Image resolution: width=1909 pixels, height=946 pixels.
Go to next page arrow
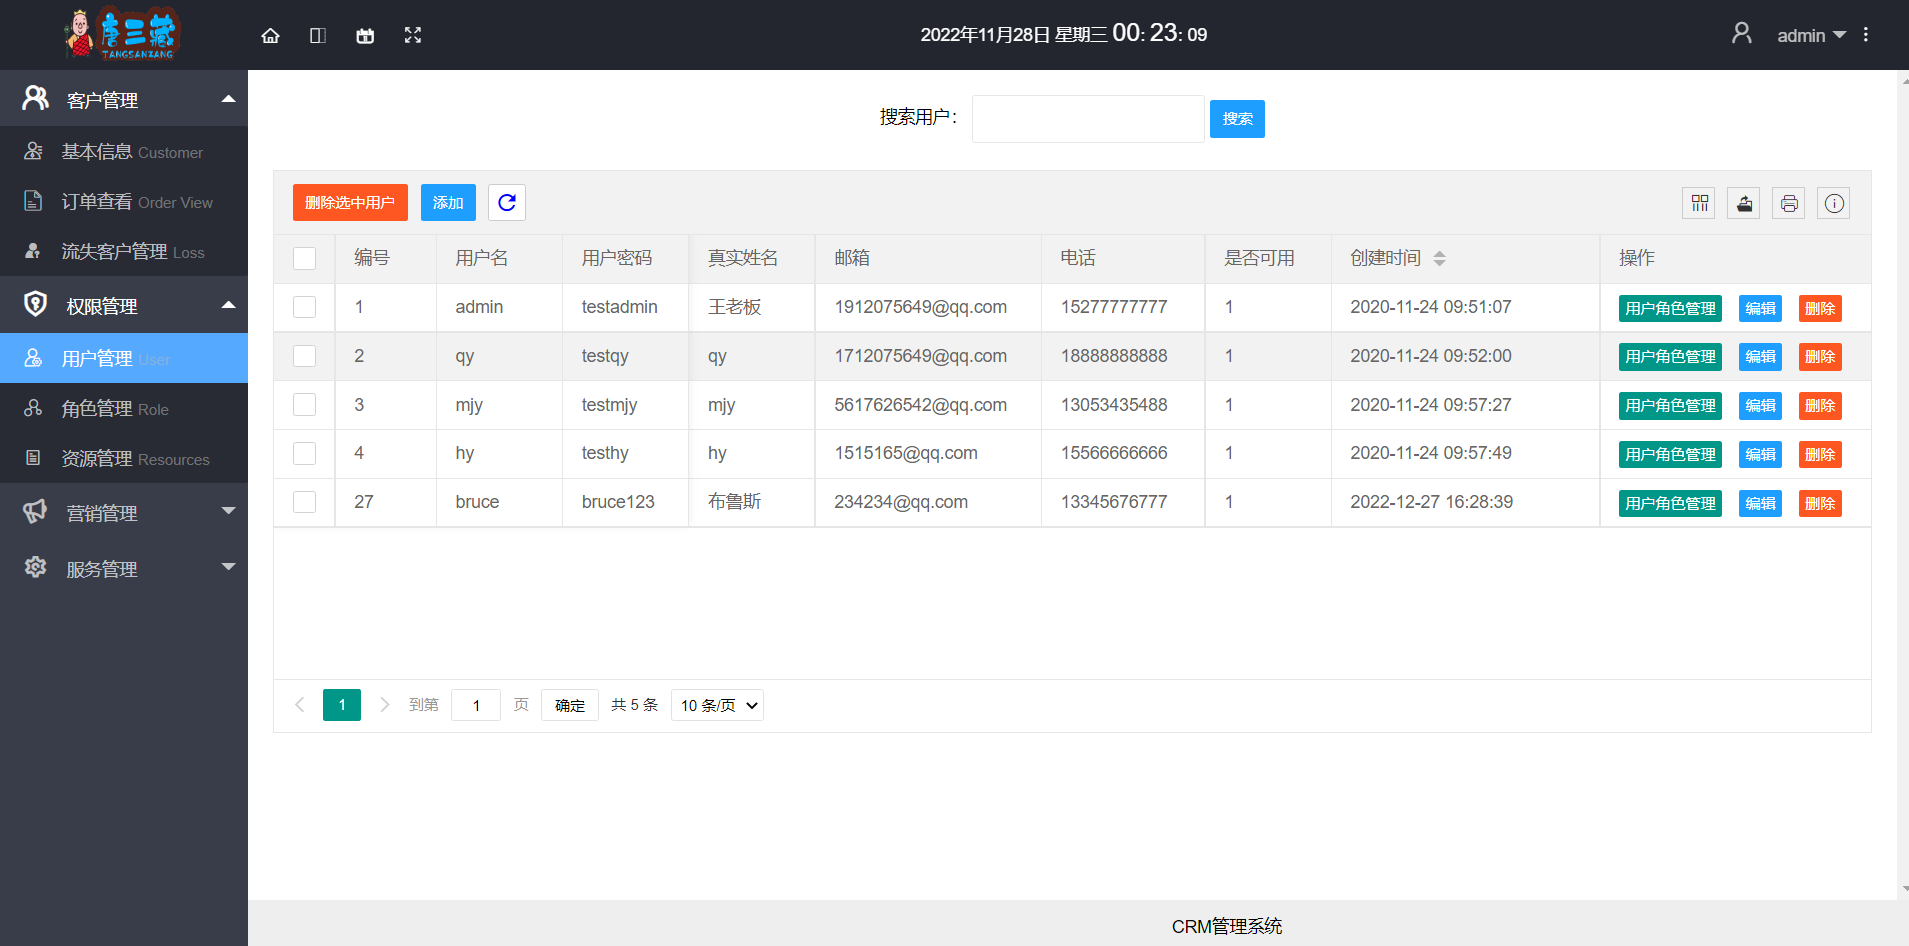(x=385, y=705)
